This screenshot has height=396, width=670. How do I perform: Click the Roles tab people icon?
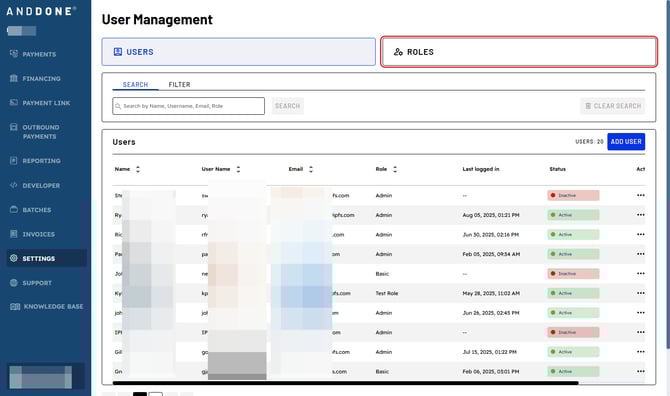[x=398, y=52]
